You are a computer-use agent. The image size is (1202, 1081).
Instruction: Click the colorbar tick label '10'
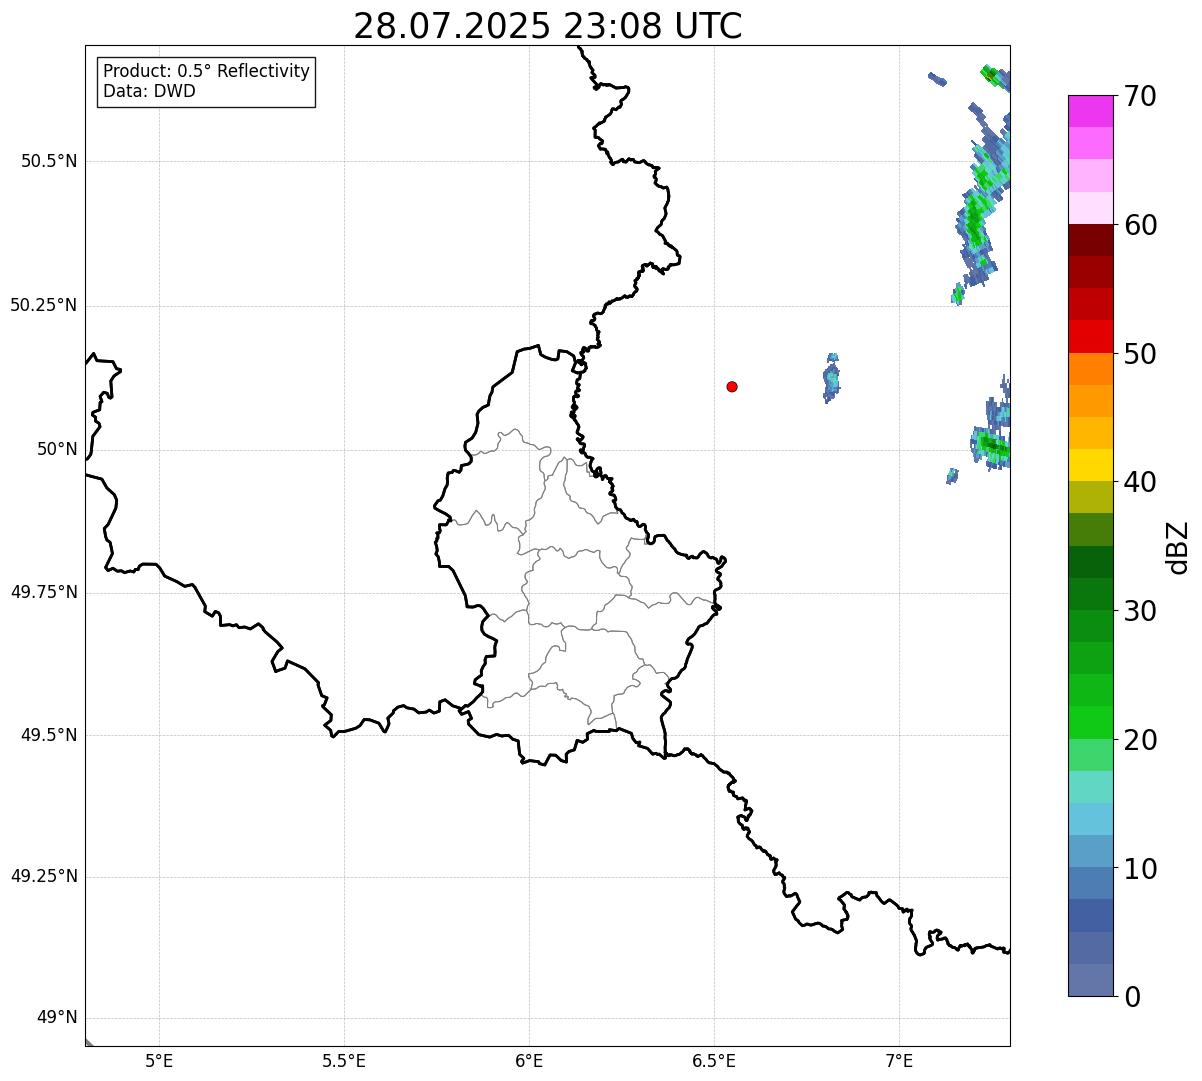(1140, 869)
